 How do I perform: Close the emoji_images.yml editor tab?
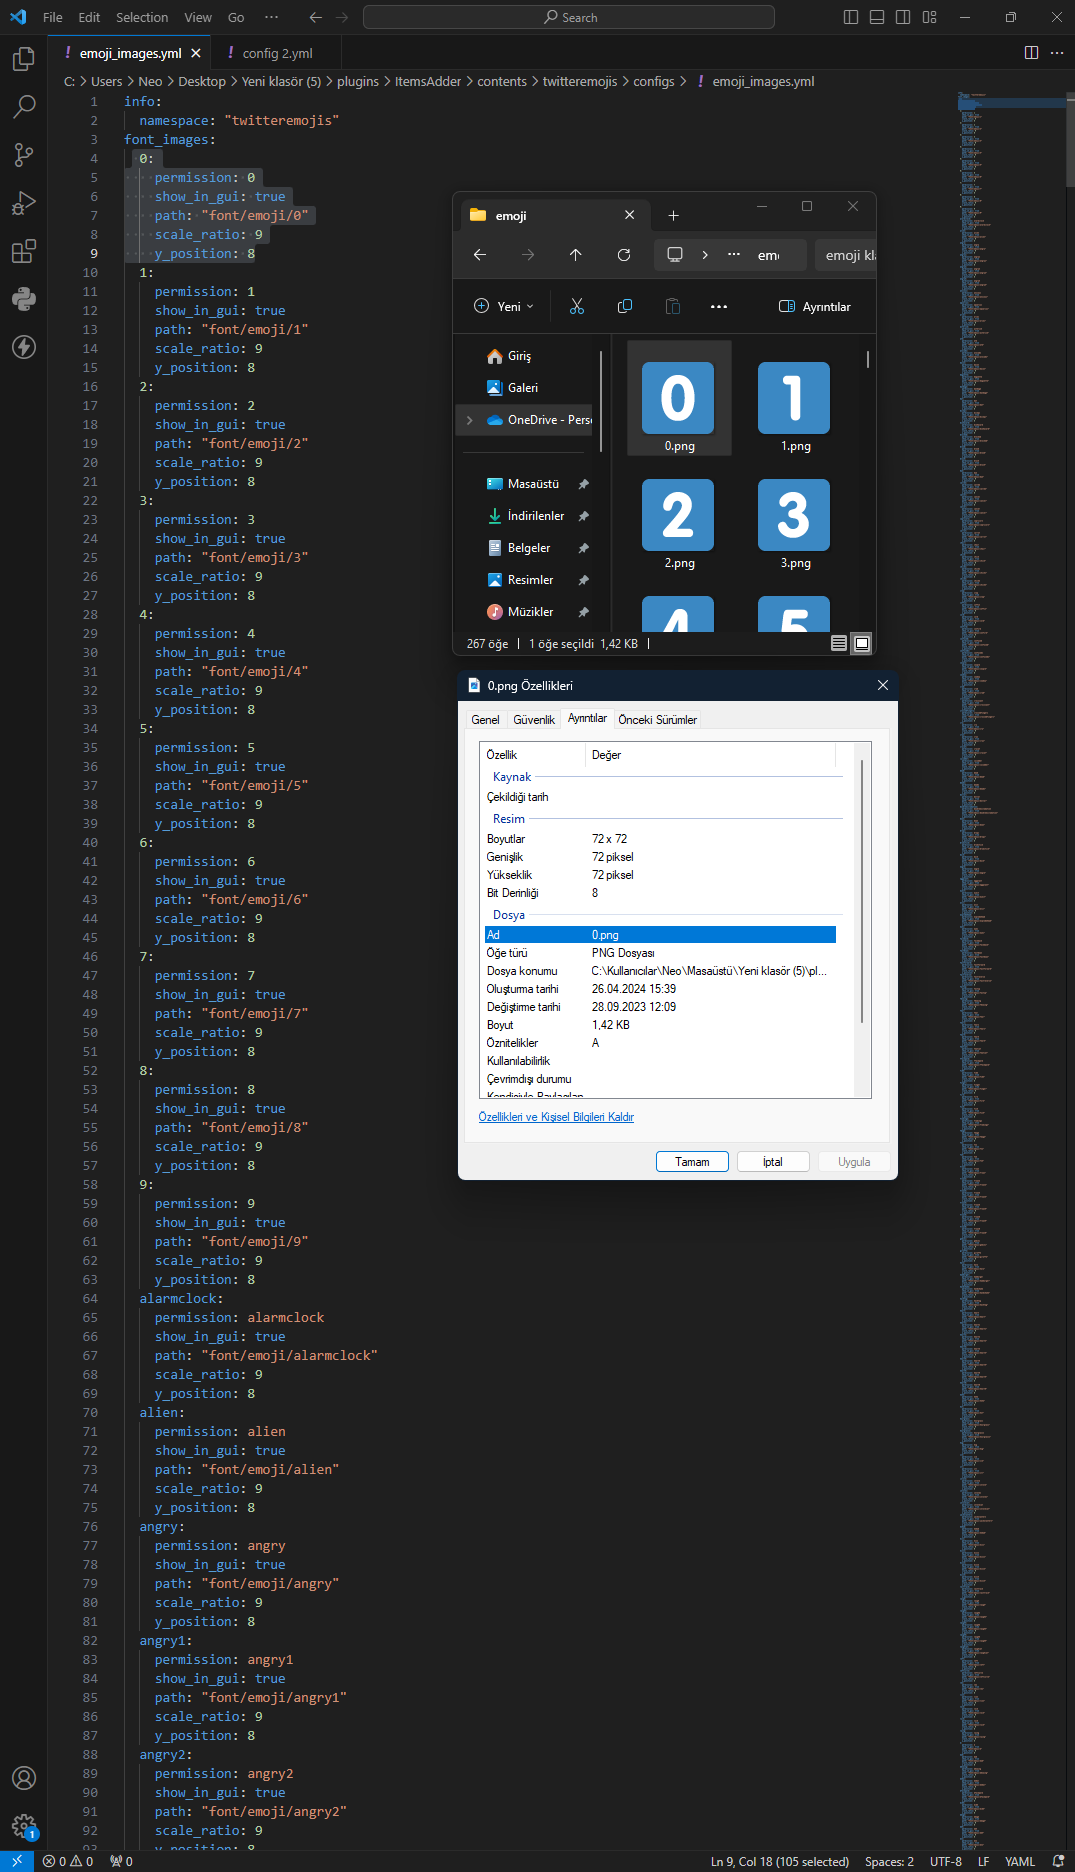[196, 53]
